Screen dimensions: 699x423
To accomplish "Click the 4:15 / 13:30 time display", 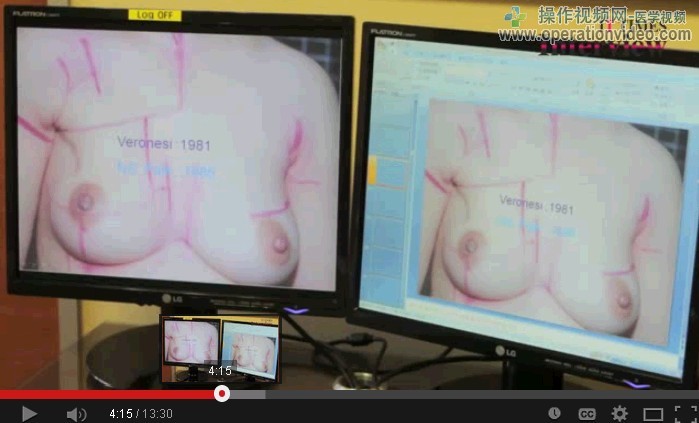I will click(x=141, y=414).
